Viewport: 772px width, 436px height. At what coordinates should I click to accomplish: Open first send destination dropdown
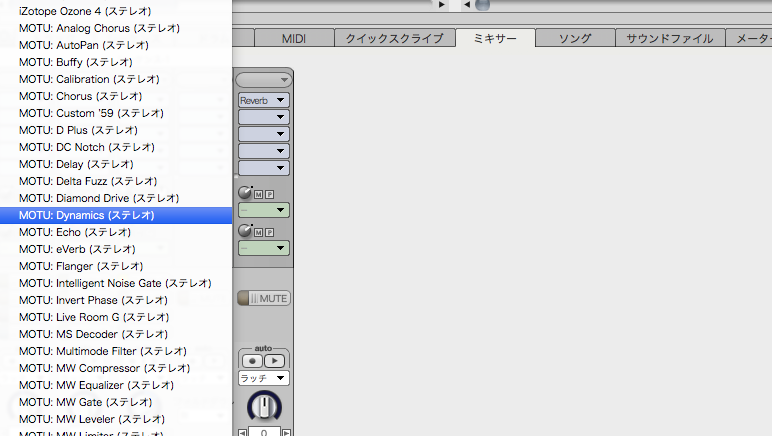pyautogui.click(x=263, y=210)
